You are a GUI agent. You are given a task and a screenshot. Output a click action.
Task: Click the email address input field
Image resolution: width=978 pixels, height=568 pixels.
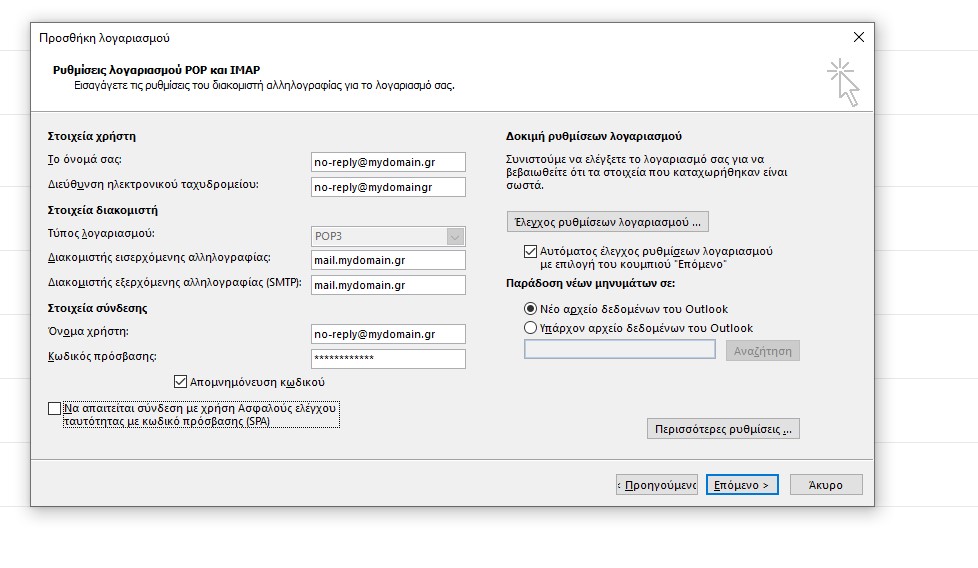[388, 187]
